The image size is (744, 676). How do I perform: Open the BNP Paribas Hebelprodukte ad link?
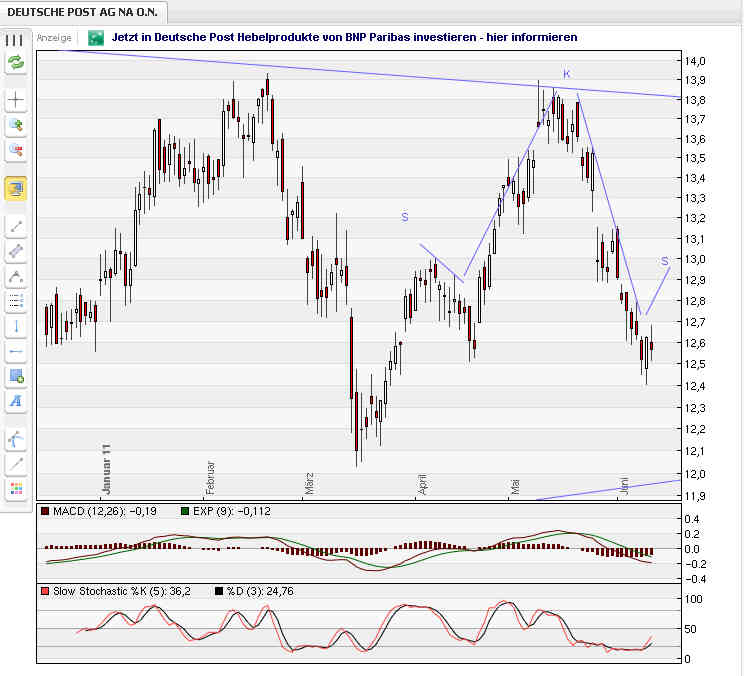(345, 37)
